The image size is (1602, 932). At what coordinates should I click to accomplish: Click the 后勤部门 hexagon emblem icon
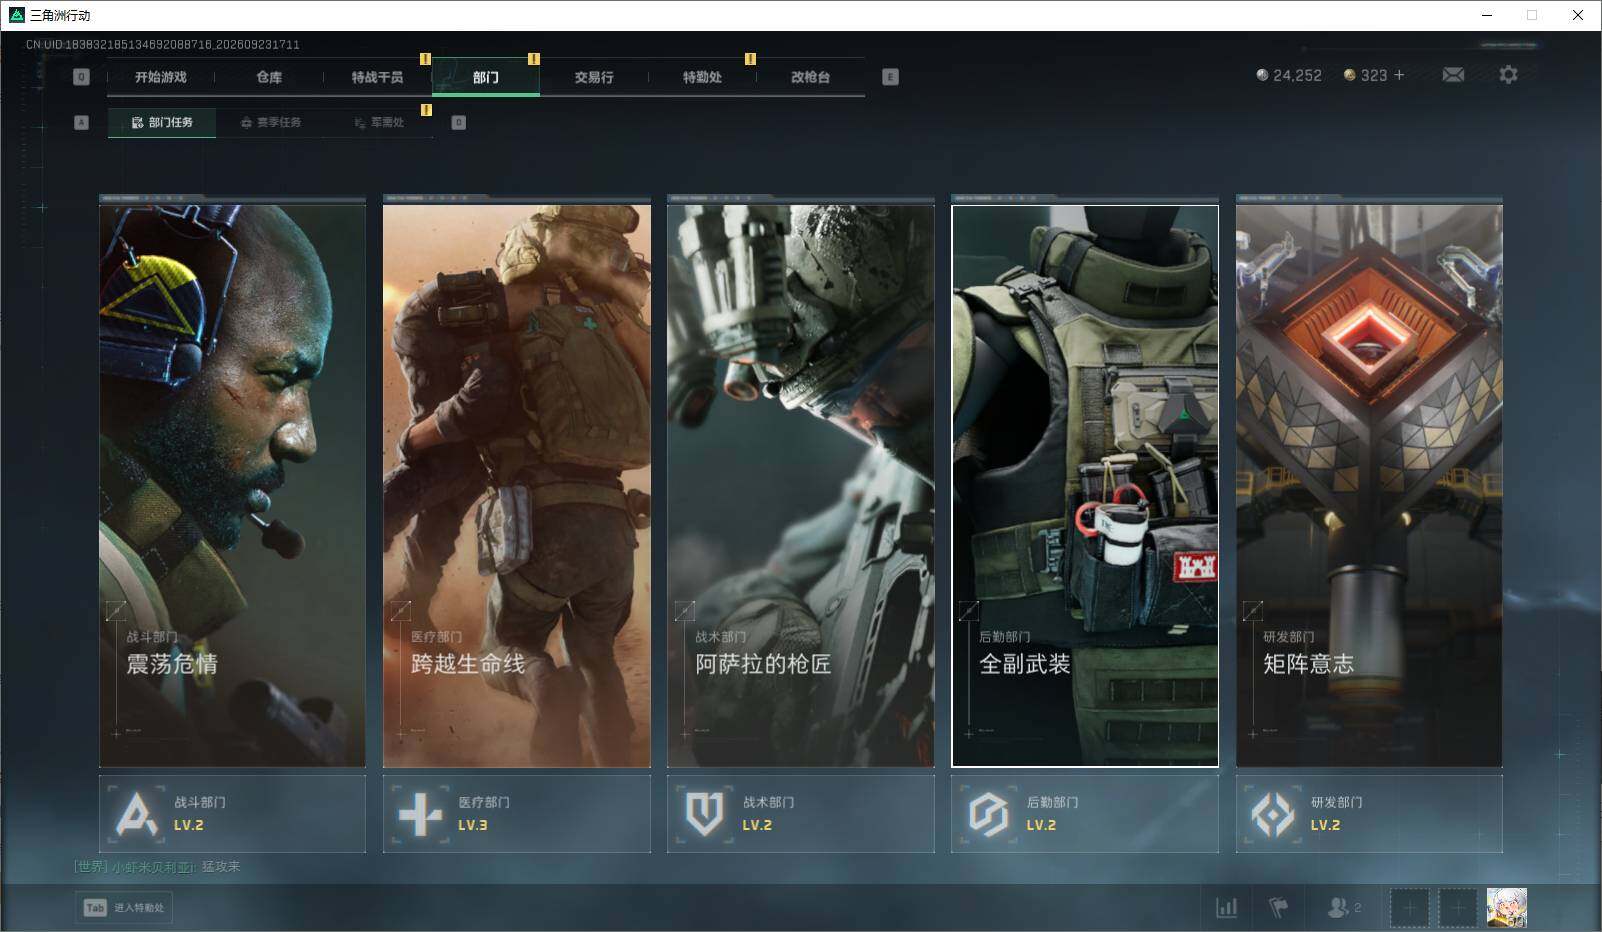988,814
